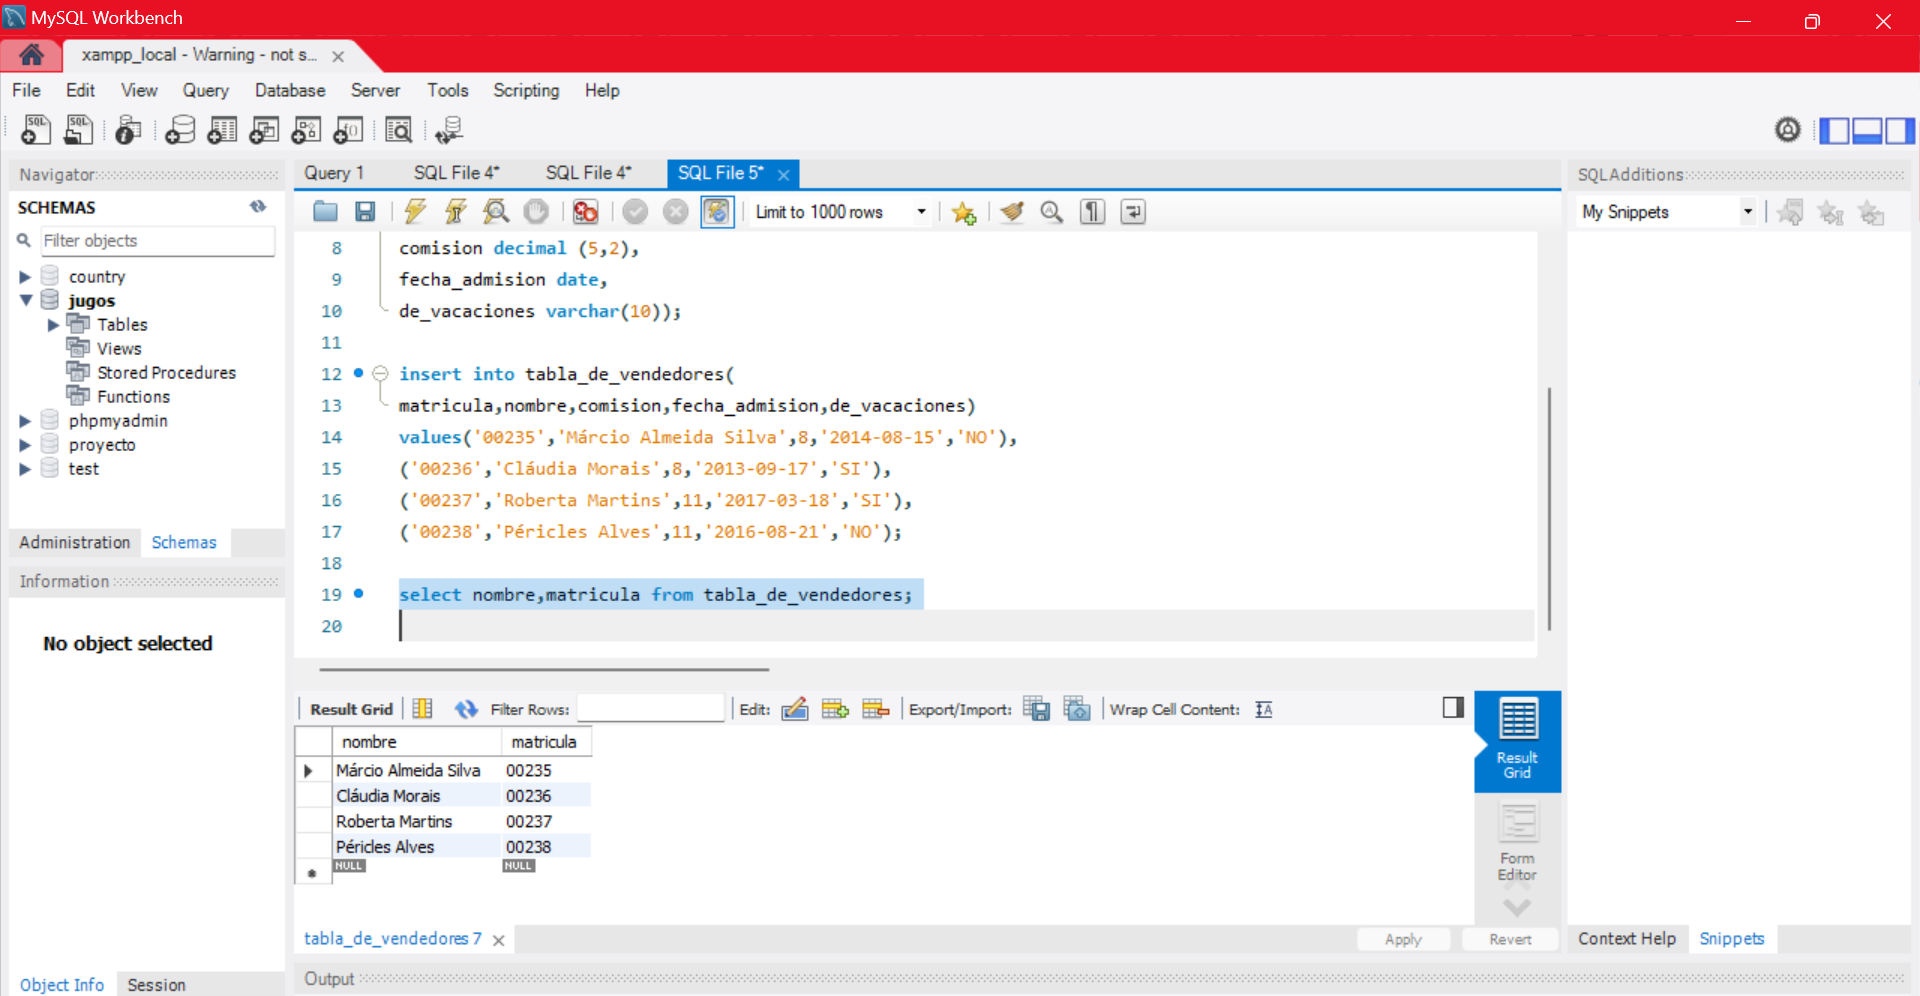Open the Form Editor view
This screenshot has height=996, width=1920.
[1517, 843]
